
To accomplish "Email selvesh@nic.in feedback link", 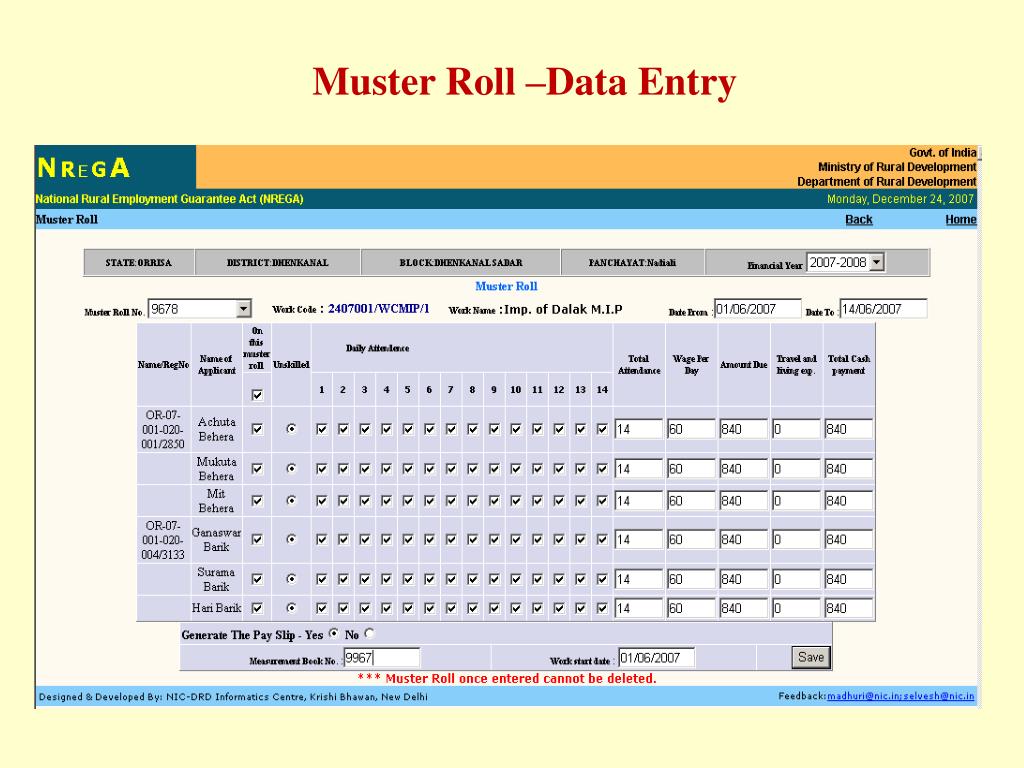I will point(938,696).
